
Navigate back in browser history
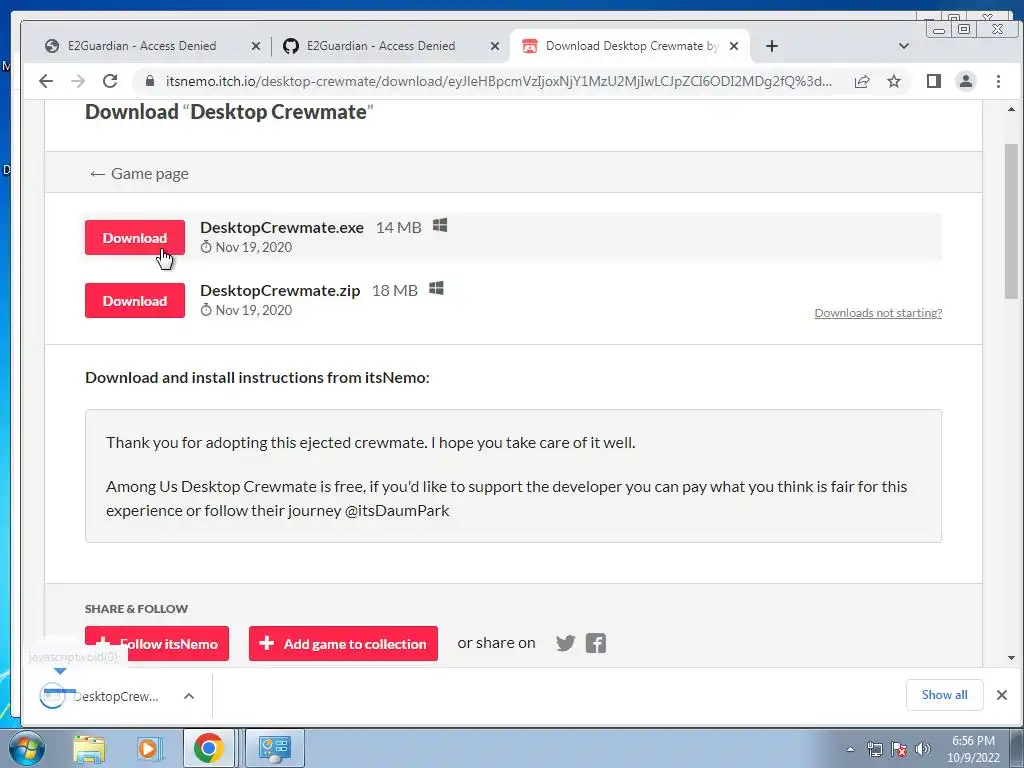(46, 81)
